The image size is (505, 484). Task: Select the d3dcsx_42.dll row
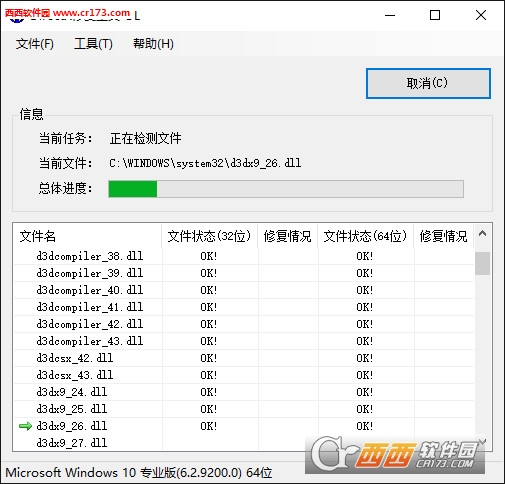pyautogui.click(x=244, y=358)
